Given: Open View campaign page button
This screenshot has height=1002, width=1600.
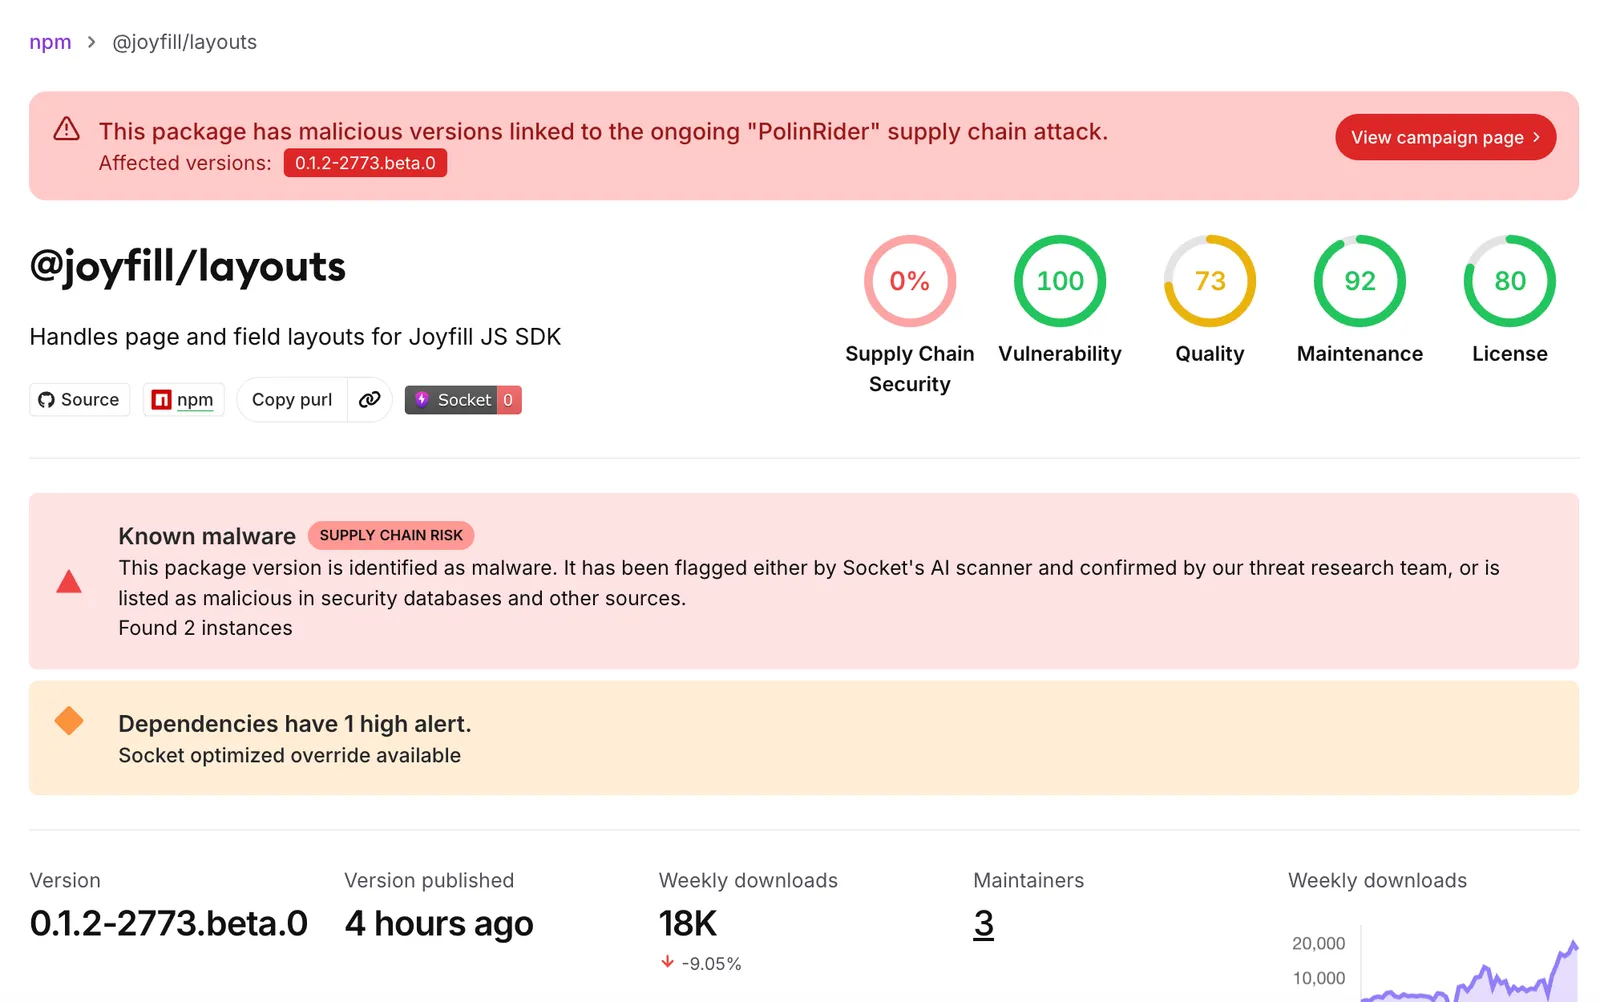Looking at the screenshot, I should pyautogui.click(x=1445, y=137).
